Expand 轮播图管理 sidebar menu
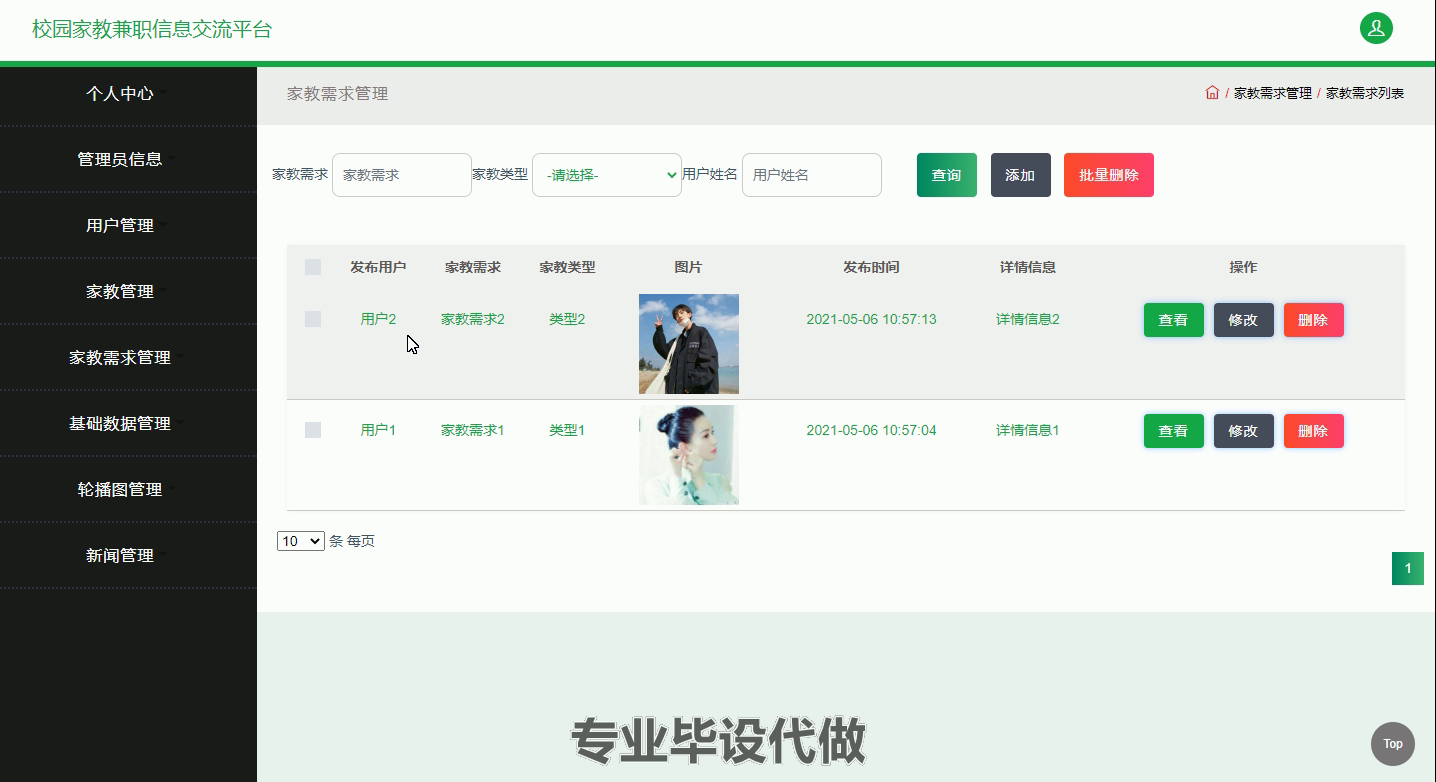Screen dimensions: 1436x782 120,489
